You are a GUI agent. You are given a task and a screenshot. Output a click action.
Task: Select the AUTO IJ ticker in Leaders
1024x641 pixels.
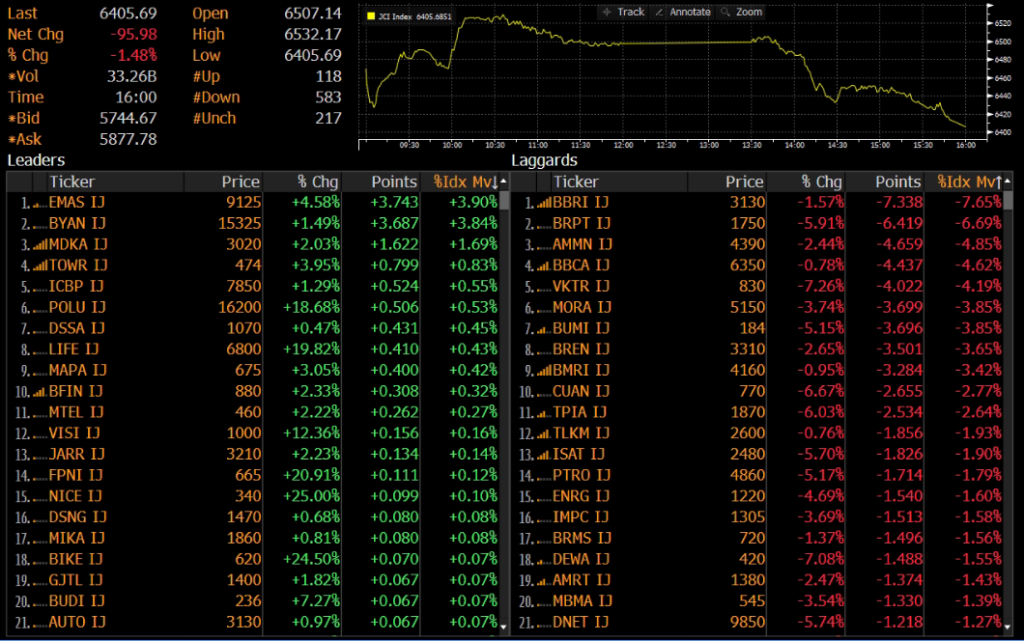click(77, 622)
